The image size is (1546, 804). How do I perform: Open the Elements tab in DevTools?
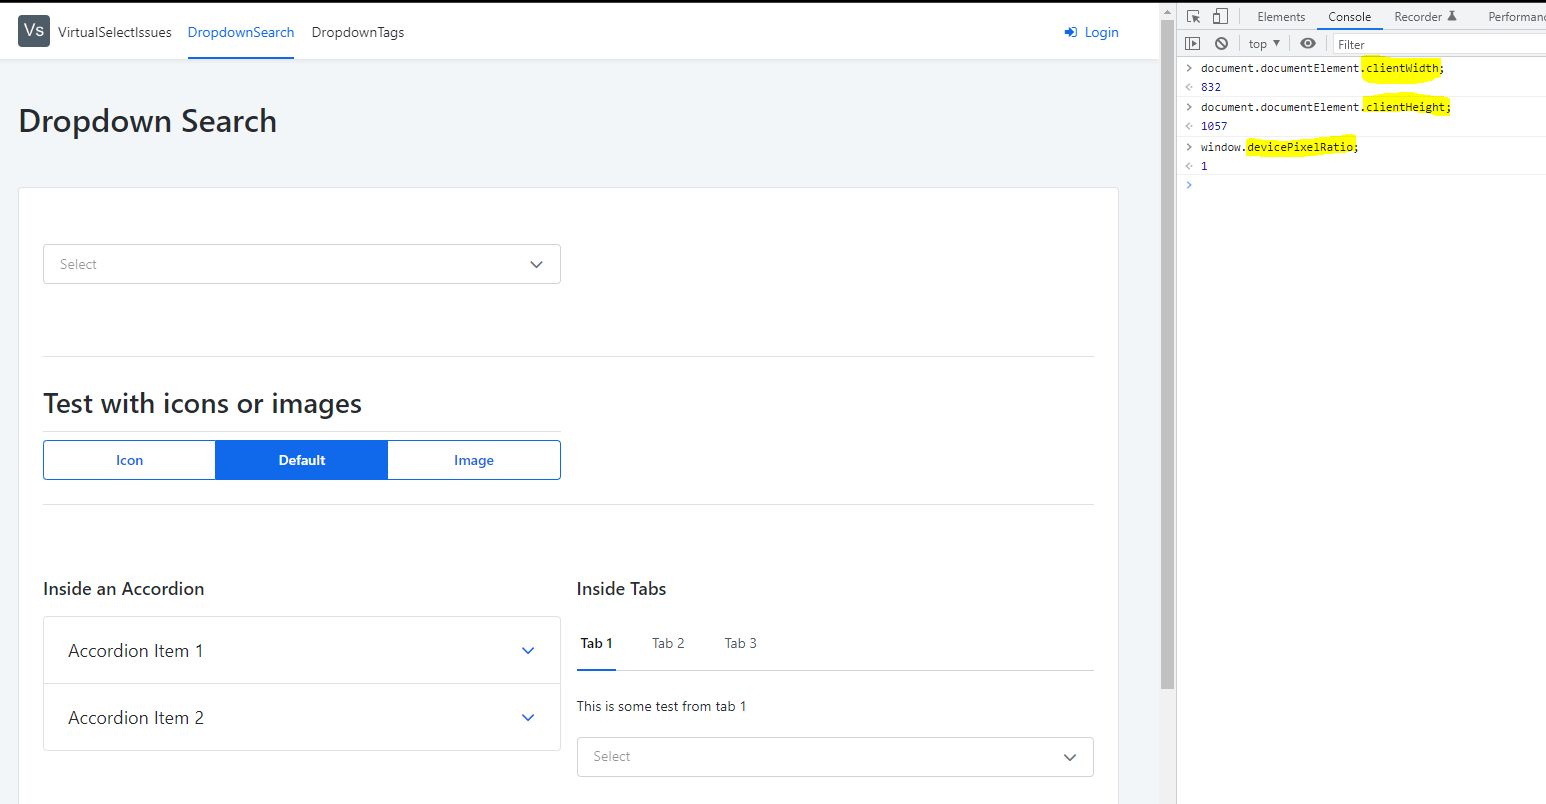pyautogui.click(x=1280, y=16)
